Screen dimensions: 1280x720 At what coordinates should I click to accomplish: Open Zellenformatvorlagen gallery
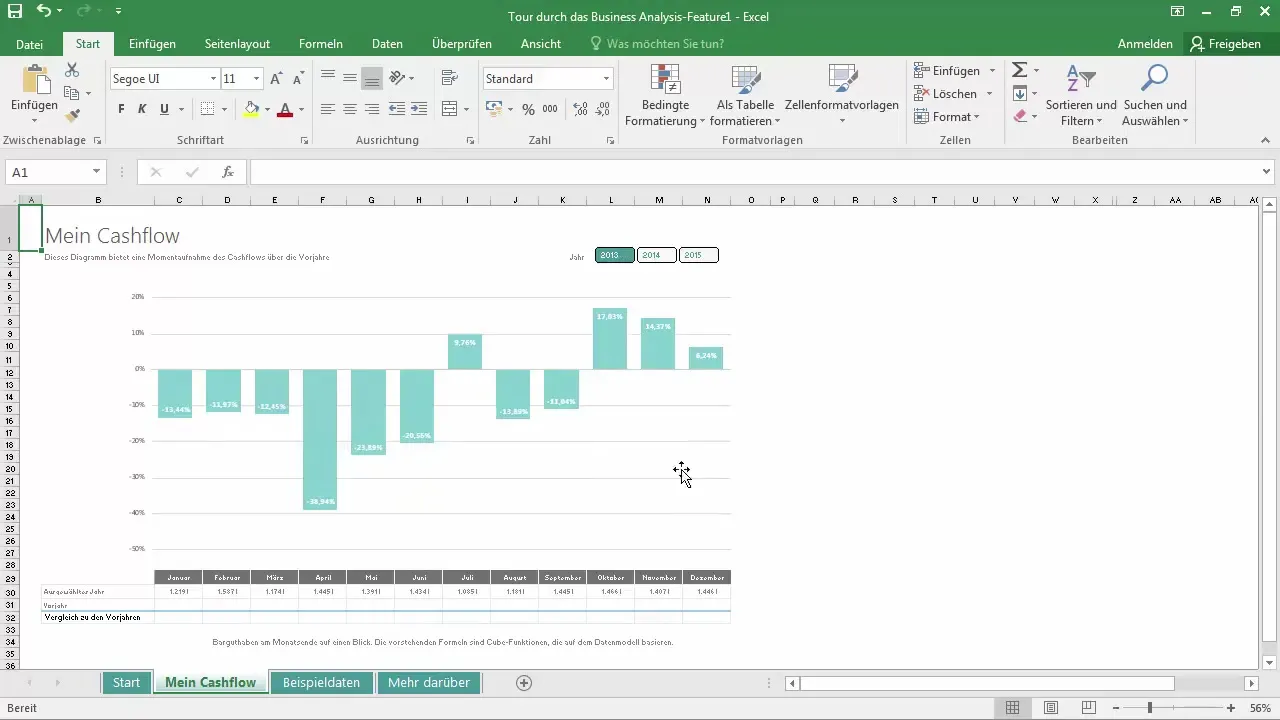842,96
